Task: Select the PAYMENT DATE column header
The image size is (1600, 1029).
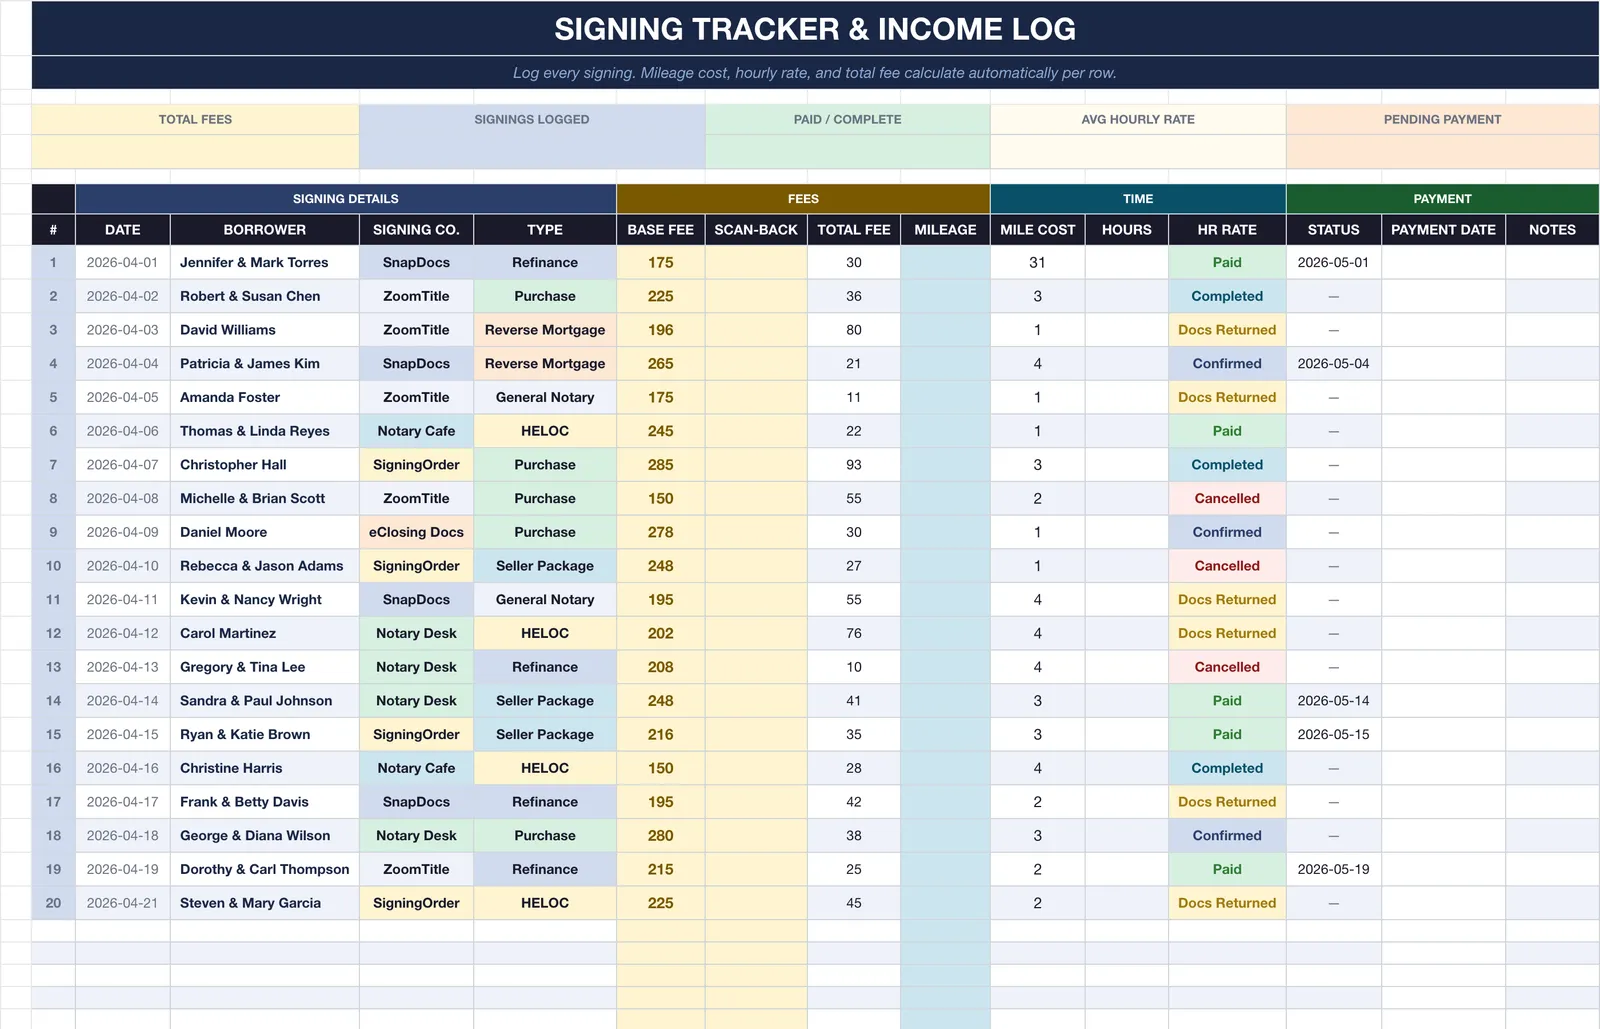Action: pos(1443,230)
